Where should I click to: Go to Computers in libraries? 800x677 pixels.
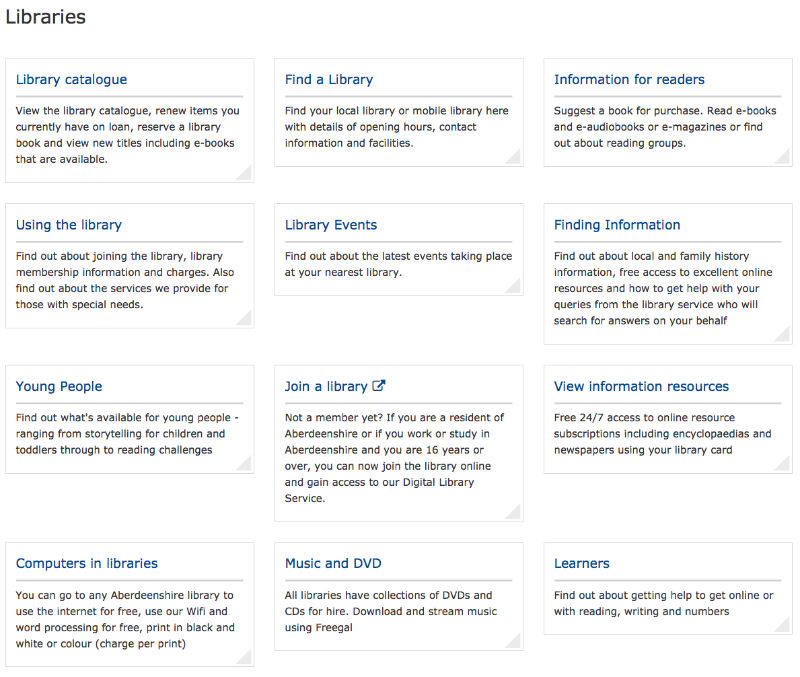point(87,563)
